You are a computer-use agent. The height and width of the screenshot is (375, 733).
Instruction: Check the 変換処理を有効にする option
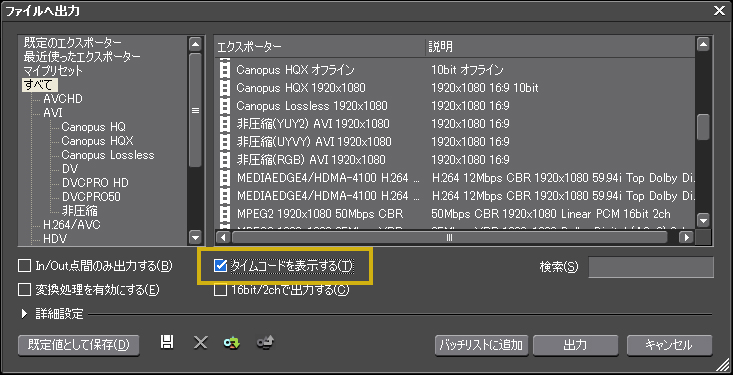(x=24, y=290)
